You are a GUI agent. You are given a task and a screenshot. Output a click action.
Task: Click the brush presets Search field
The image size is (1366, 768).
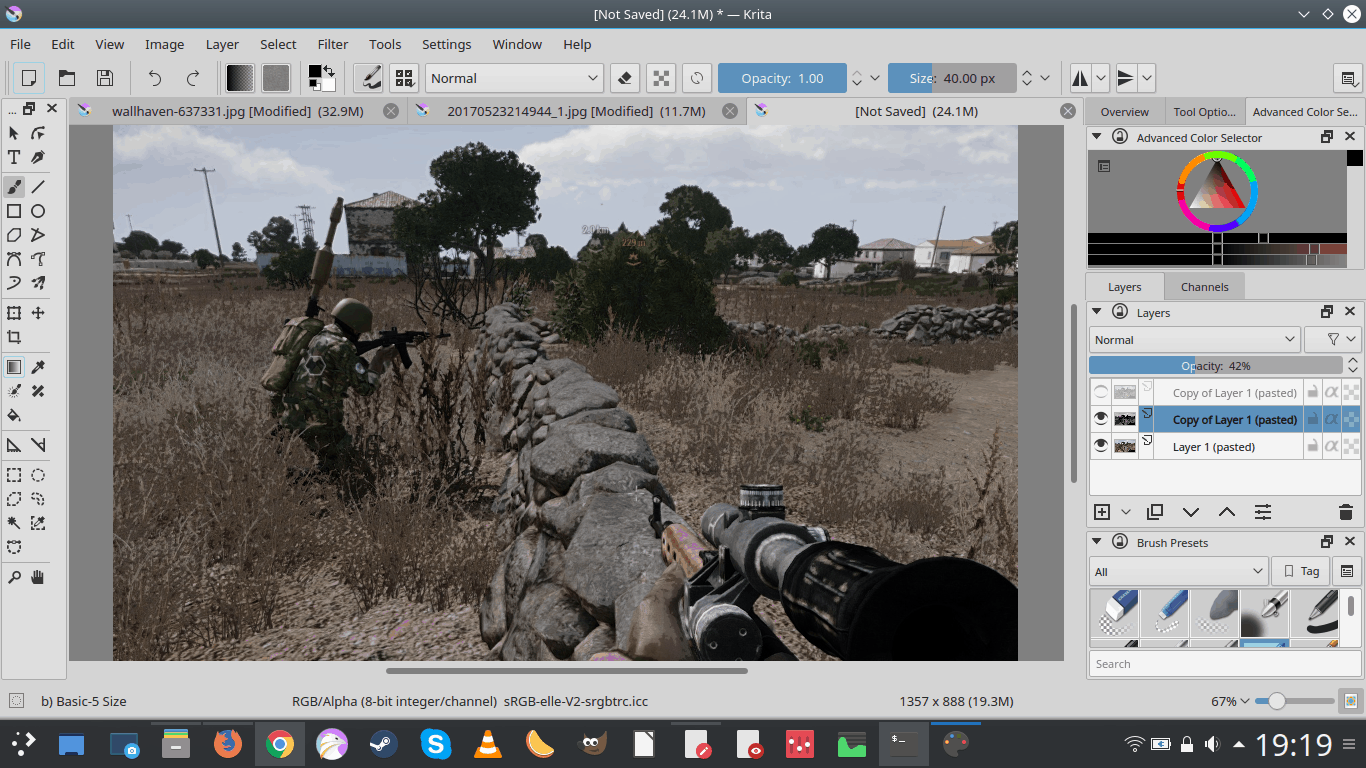1225,664
